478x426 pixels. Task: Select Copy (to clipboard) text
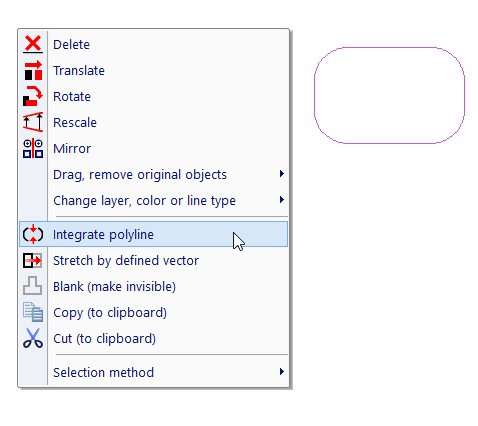[x=110, y=313]
